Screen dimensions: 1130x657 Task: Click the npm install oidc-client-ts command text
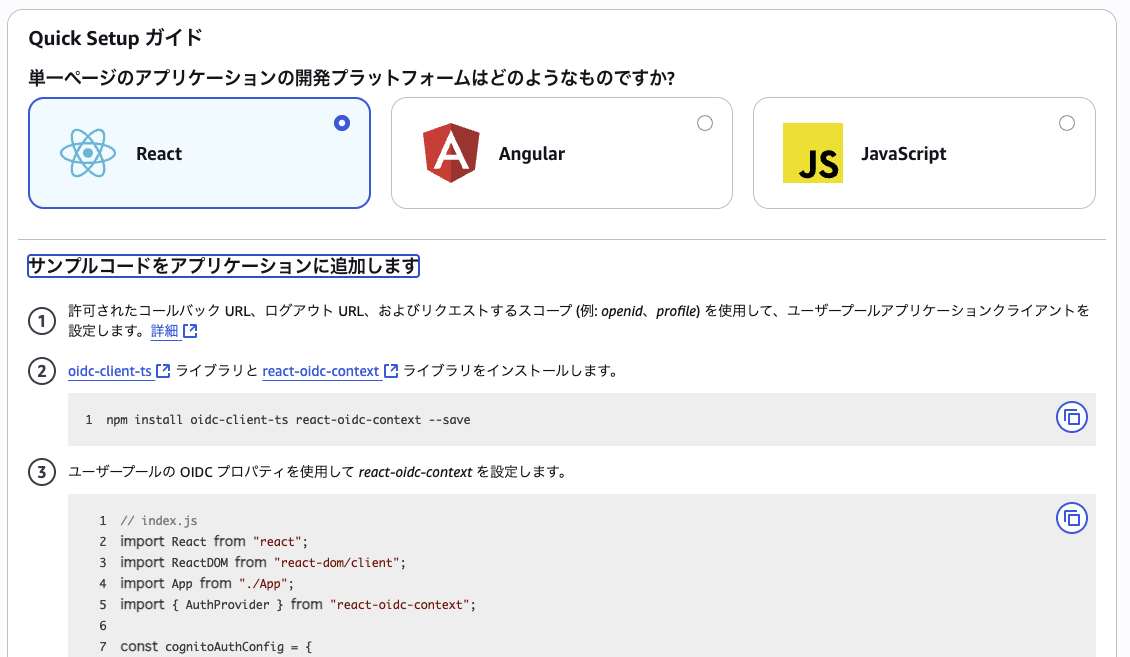(x=288, y=419)
